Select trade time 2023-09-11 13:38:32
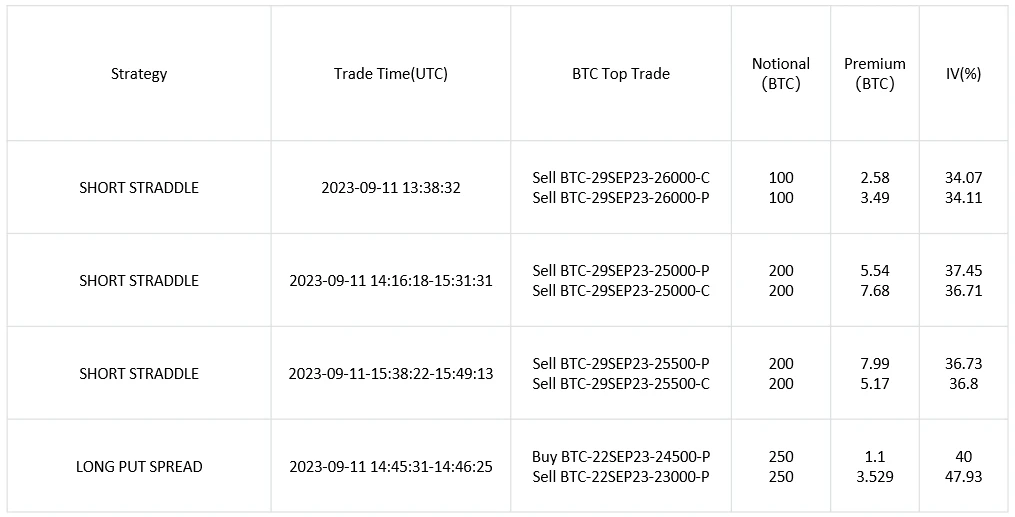This screenshot has width=1015, height=517. [390, 188]
